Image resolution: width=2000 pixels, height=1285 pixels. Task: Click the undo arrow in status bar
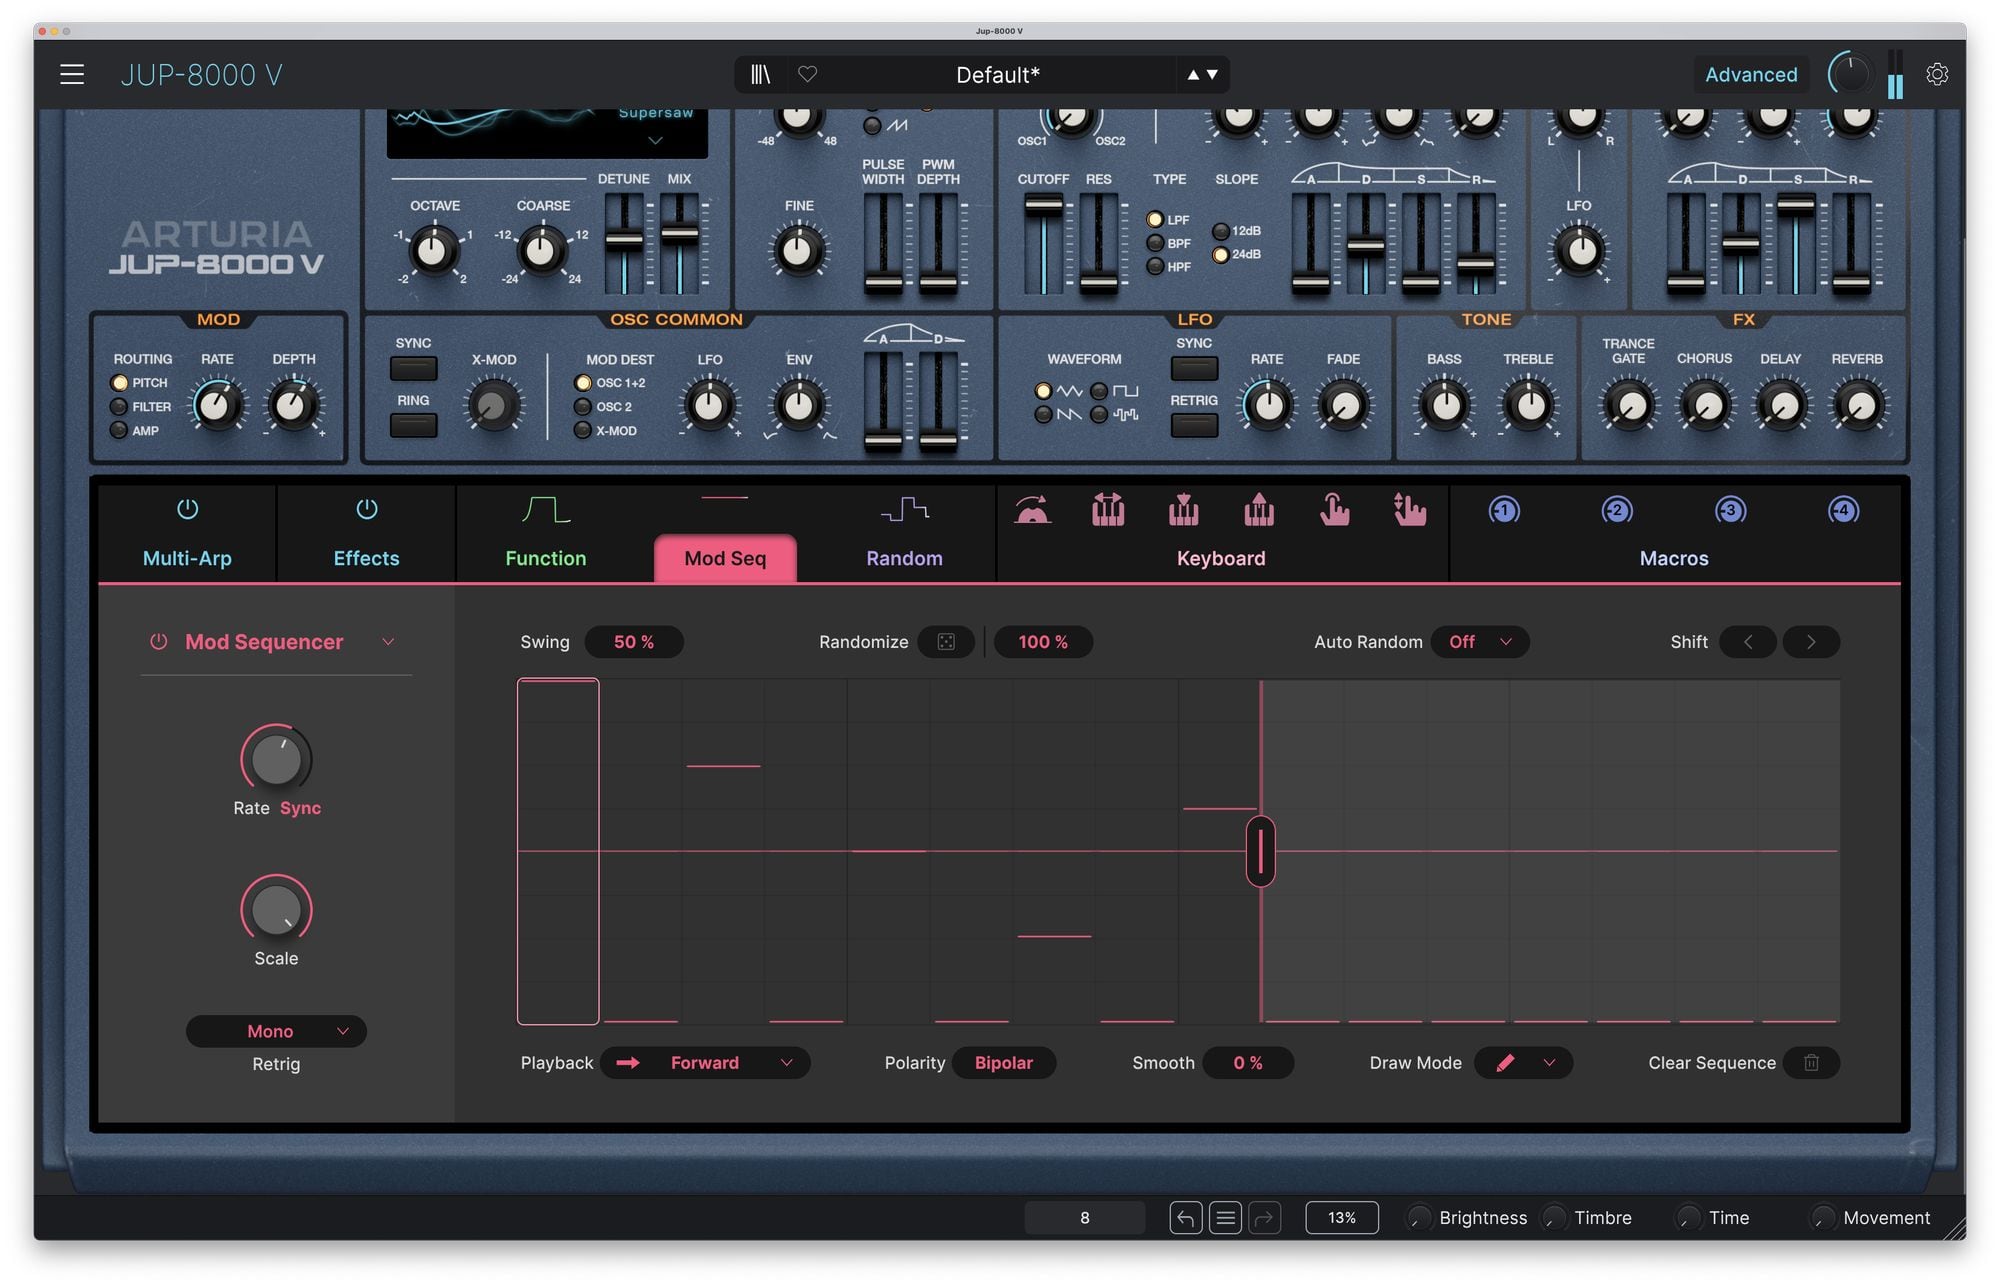coord(1185,1218)
